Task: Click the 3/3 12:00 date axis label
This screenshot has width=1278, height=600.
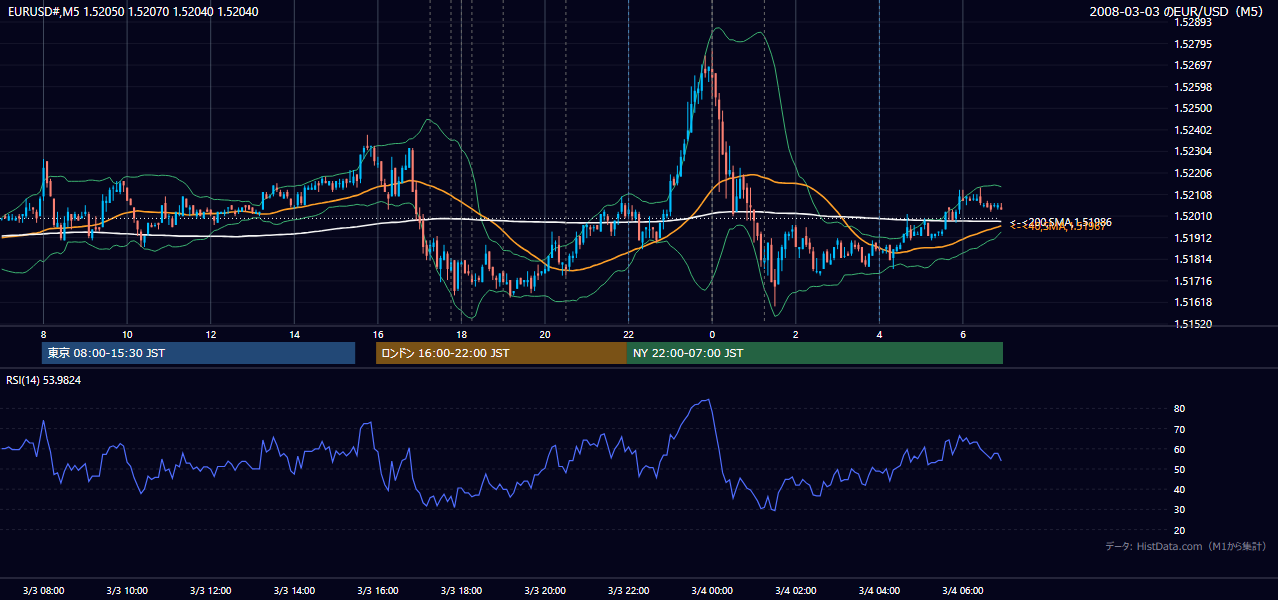Action: click(210, 590)
